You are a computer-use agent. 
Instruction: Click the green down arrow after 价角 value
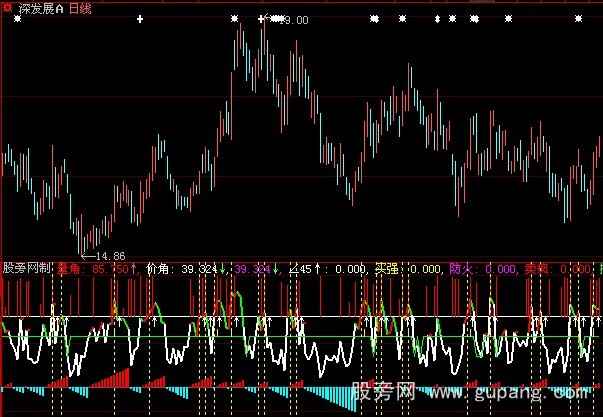222,268
